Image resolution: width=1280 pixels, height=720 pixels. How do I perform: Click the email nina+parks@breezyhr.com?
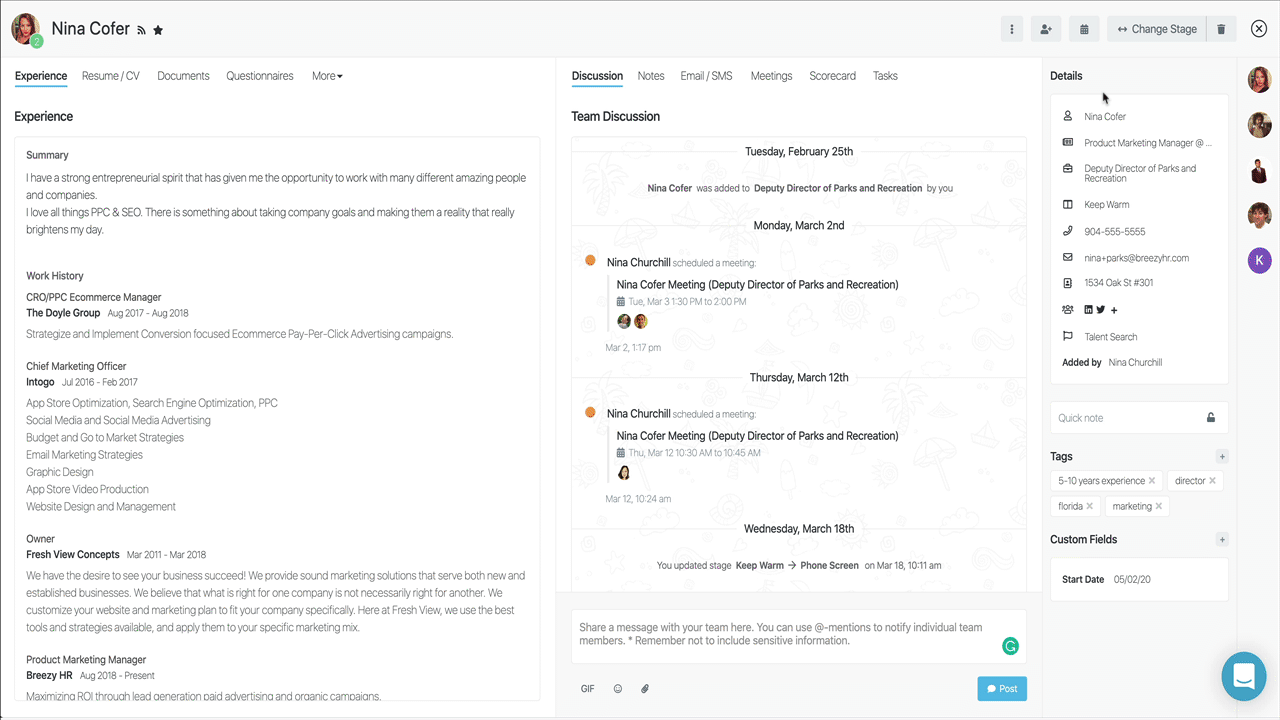(1137, 258)
